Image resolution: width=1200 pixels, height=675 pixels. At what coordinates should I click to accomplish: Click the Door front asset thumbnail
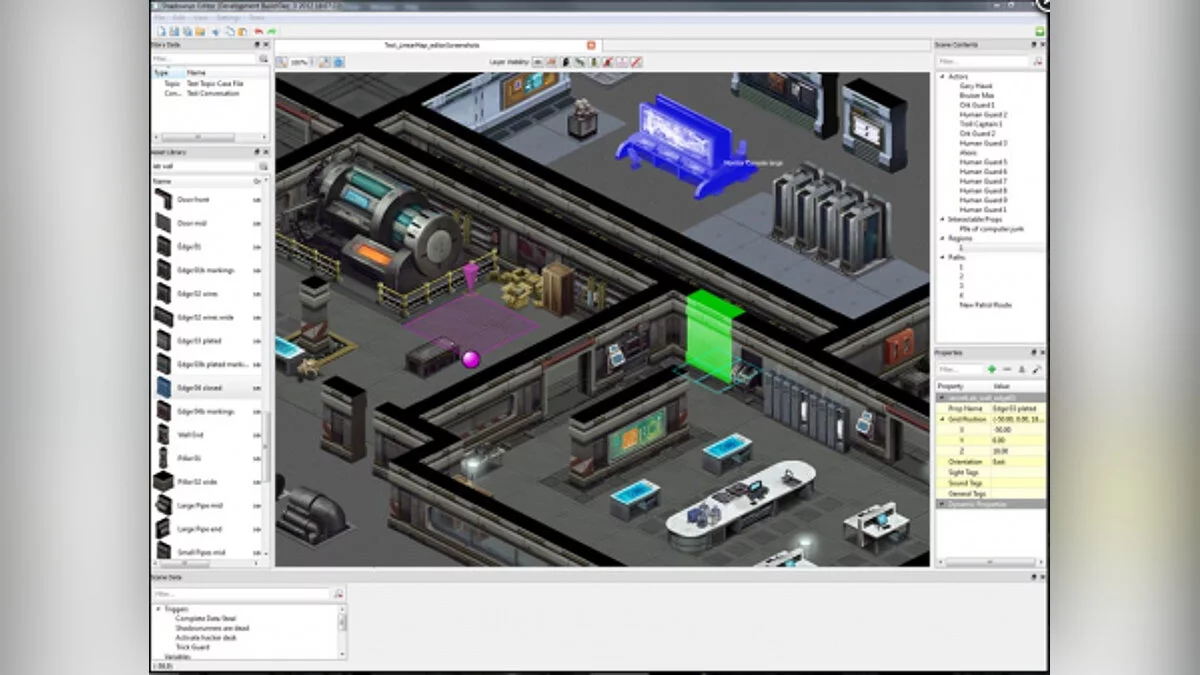click(163, 199)
